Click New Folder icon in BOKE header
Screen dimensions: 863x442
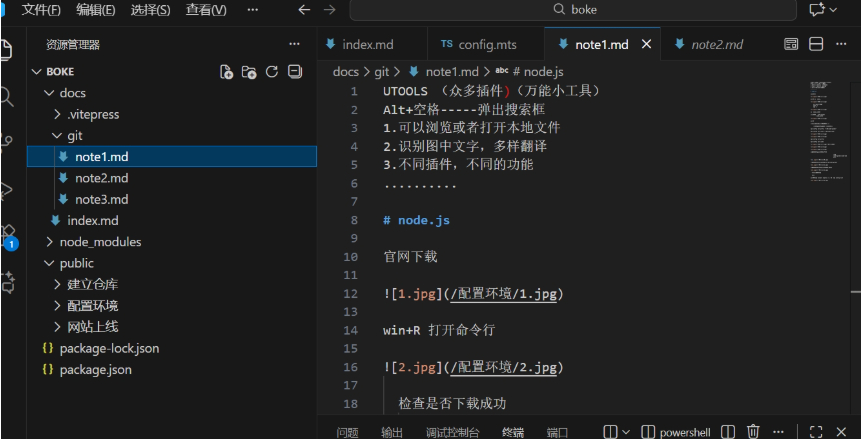[x=249, y=72]
